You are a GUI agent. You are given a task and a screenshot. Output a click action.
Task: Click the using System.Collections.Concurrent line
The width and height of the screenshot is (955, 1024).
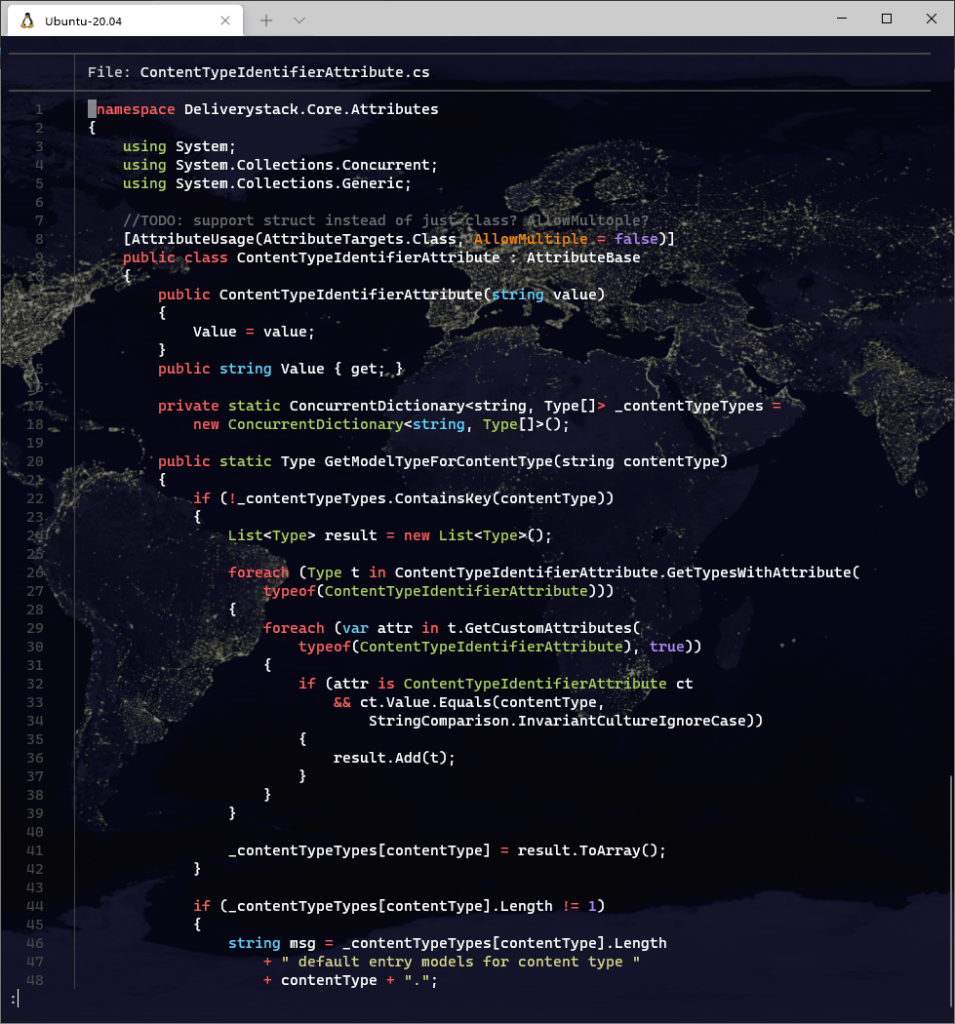(x=280, y=165)
